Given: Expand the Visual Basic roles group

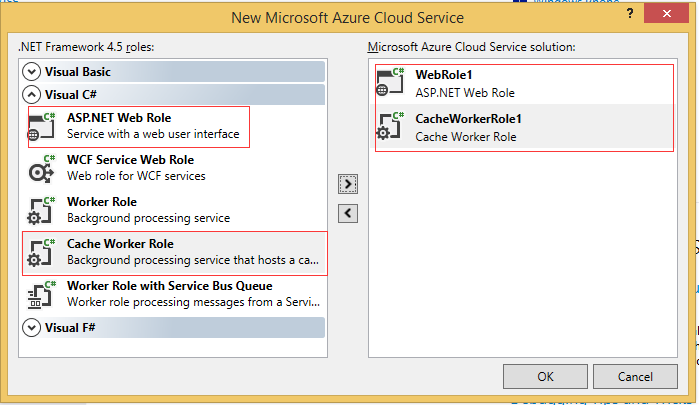Looking at the screenshot, I should 31,71.
